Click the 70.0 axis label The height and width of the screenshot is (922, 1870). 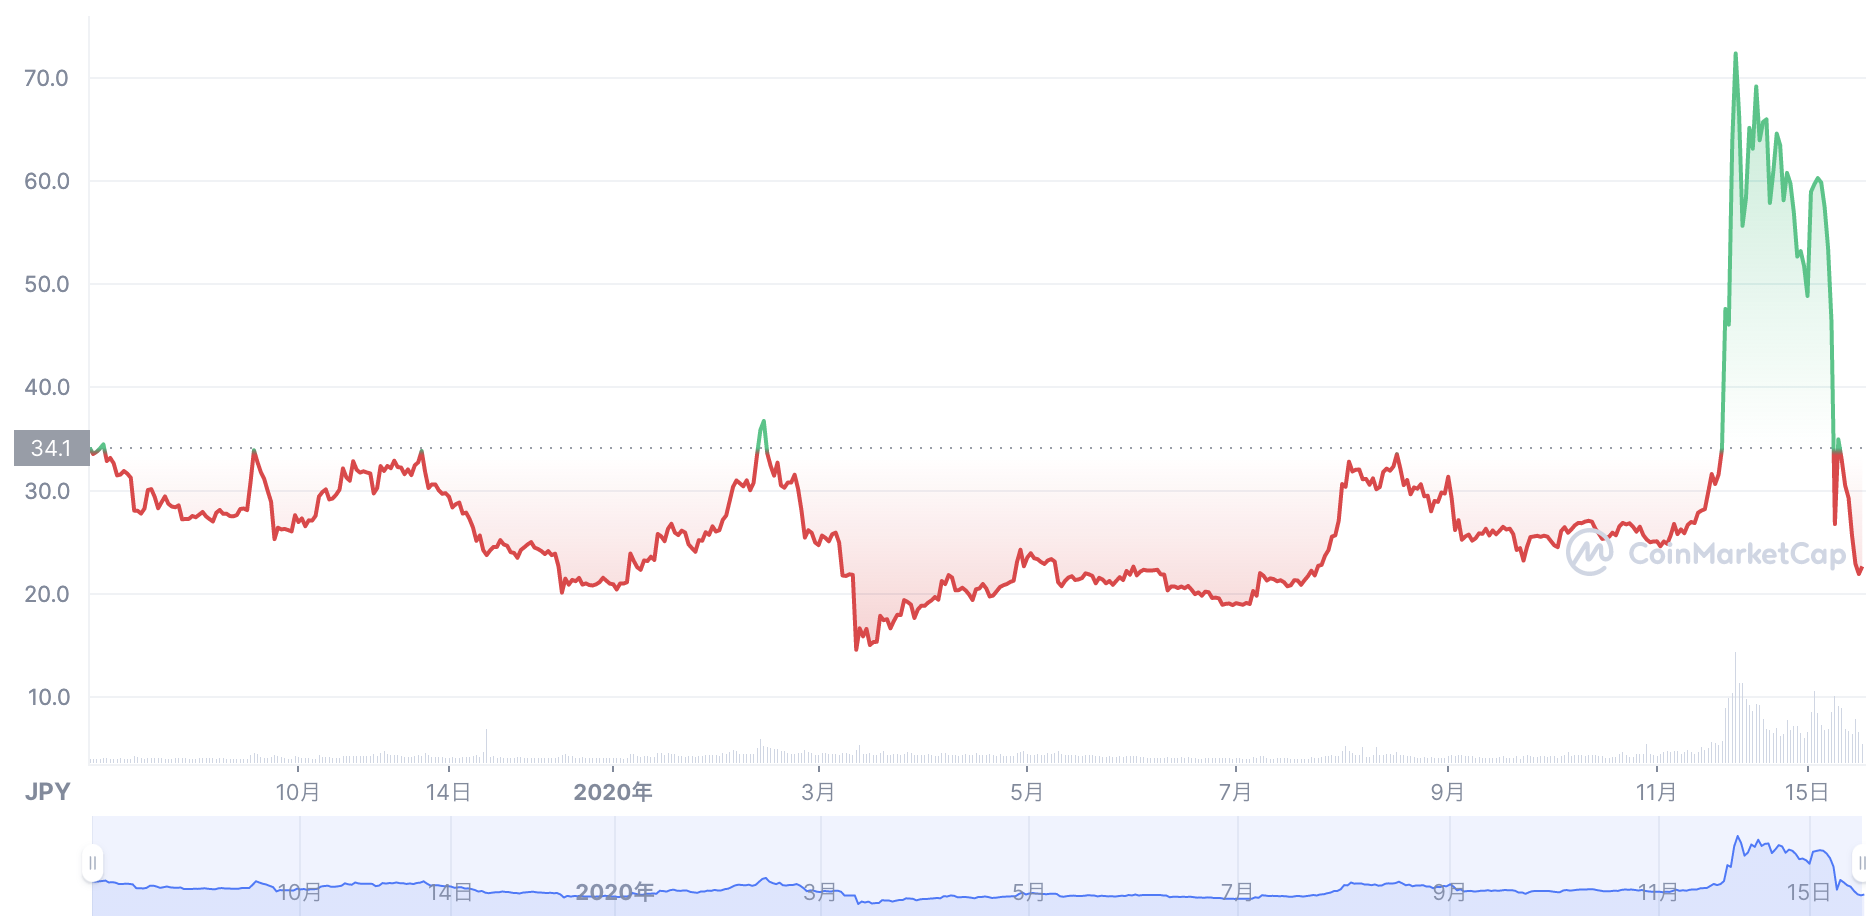pyautogui.click(x=46, y=78)
